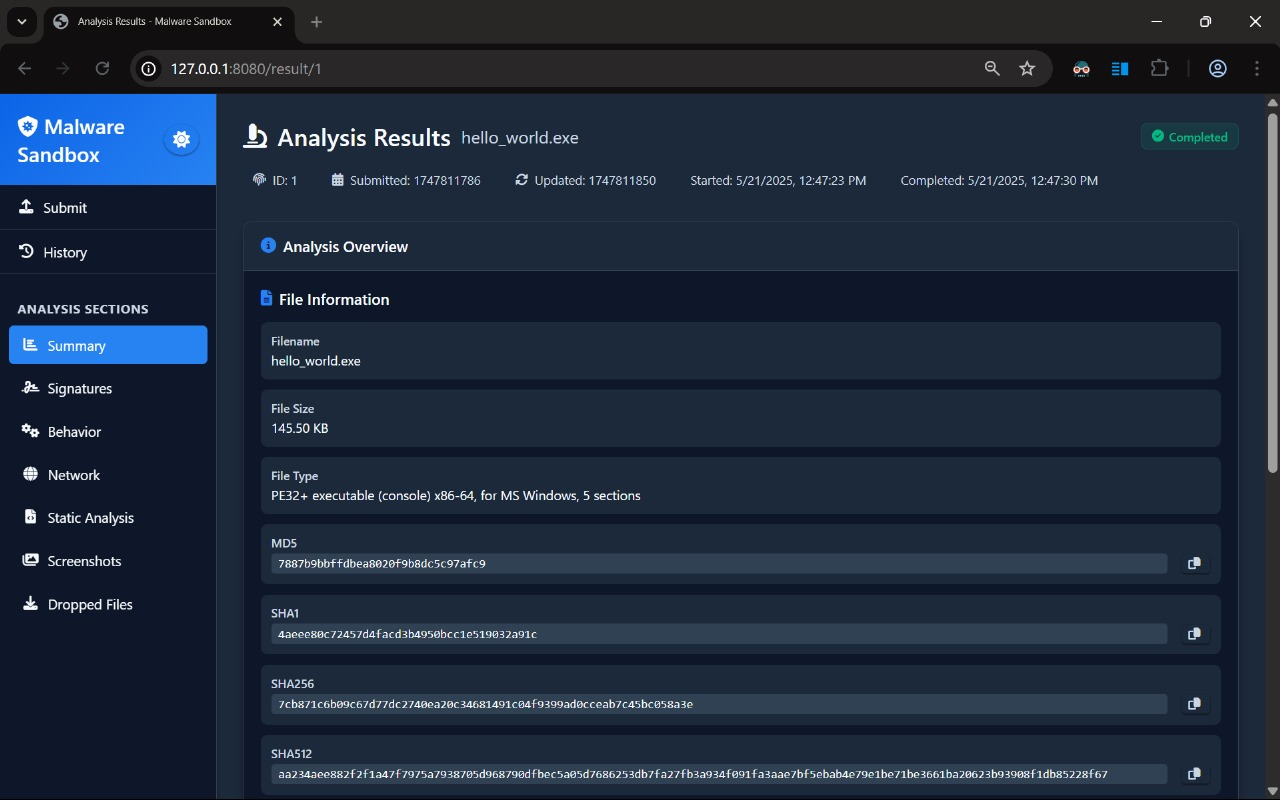Viewport: 1280px width, 800px height.
Task: Click the spy-glasses extension icon in toolbar
Action: point(1081,68)
